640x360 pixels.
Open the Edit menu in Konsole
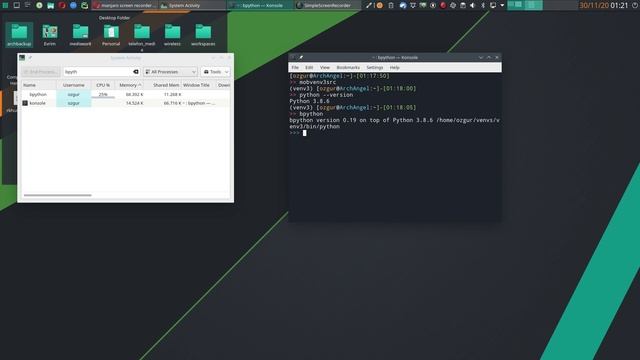pyautogui.click(x=309, y=67)
